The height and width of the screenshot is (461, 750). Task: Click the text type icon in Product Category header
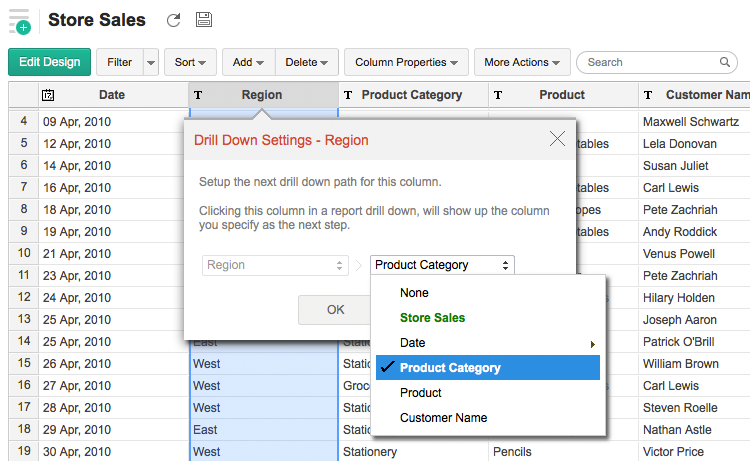(348, 95)
